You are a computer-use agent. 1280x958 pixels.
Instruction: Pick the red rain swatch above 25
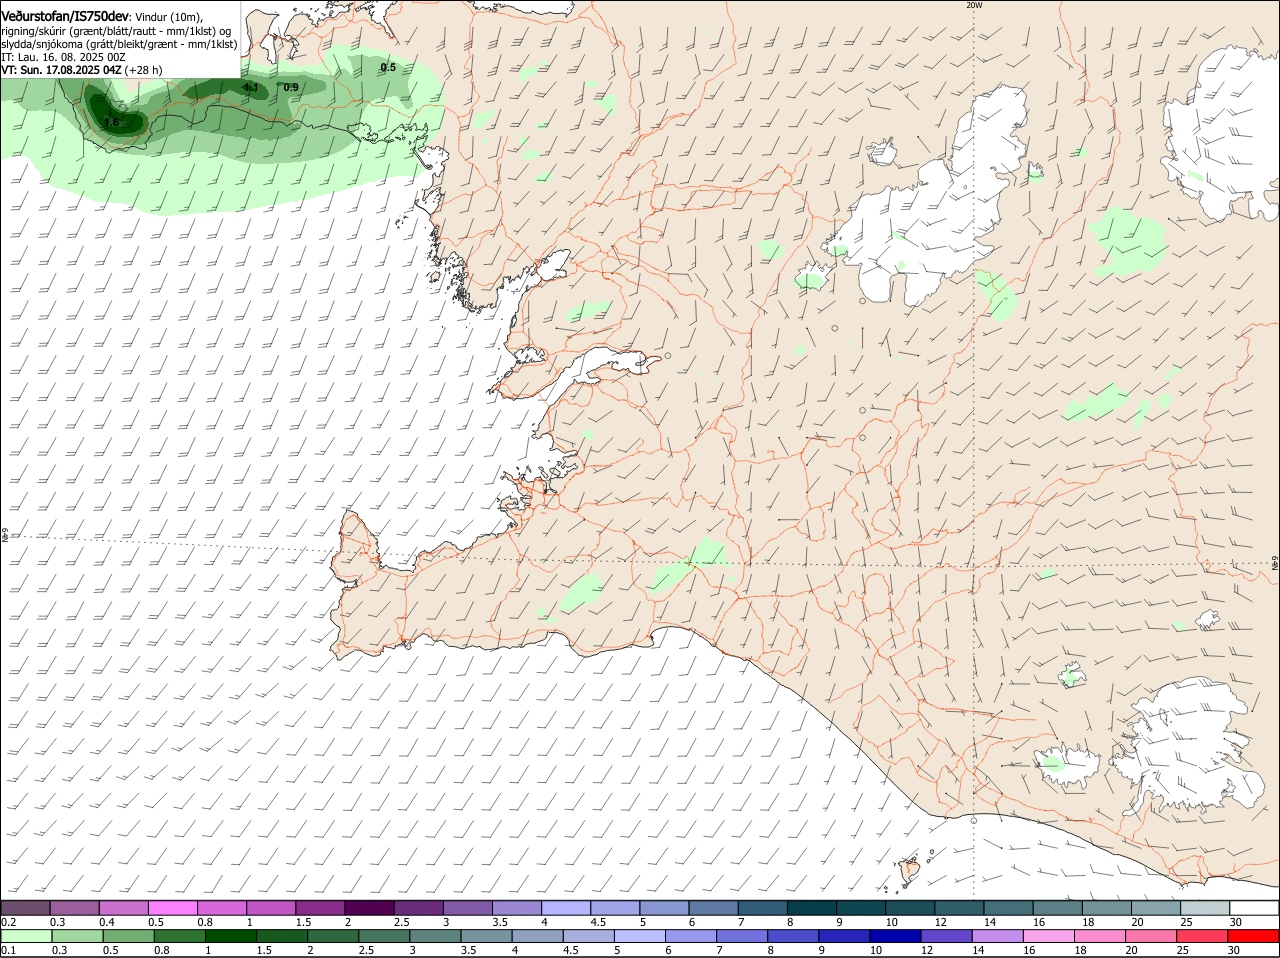click(1203, 936)
